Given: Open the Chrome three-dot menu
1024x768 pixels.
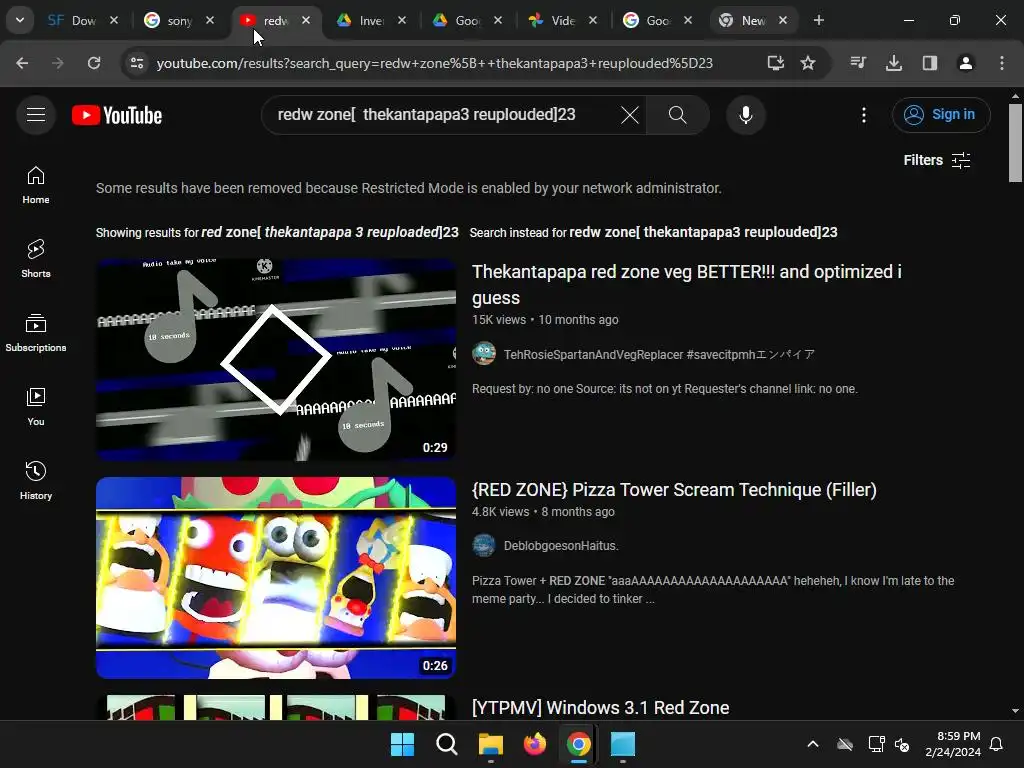Looking at the screenshot, I should (1002, 63).
